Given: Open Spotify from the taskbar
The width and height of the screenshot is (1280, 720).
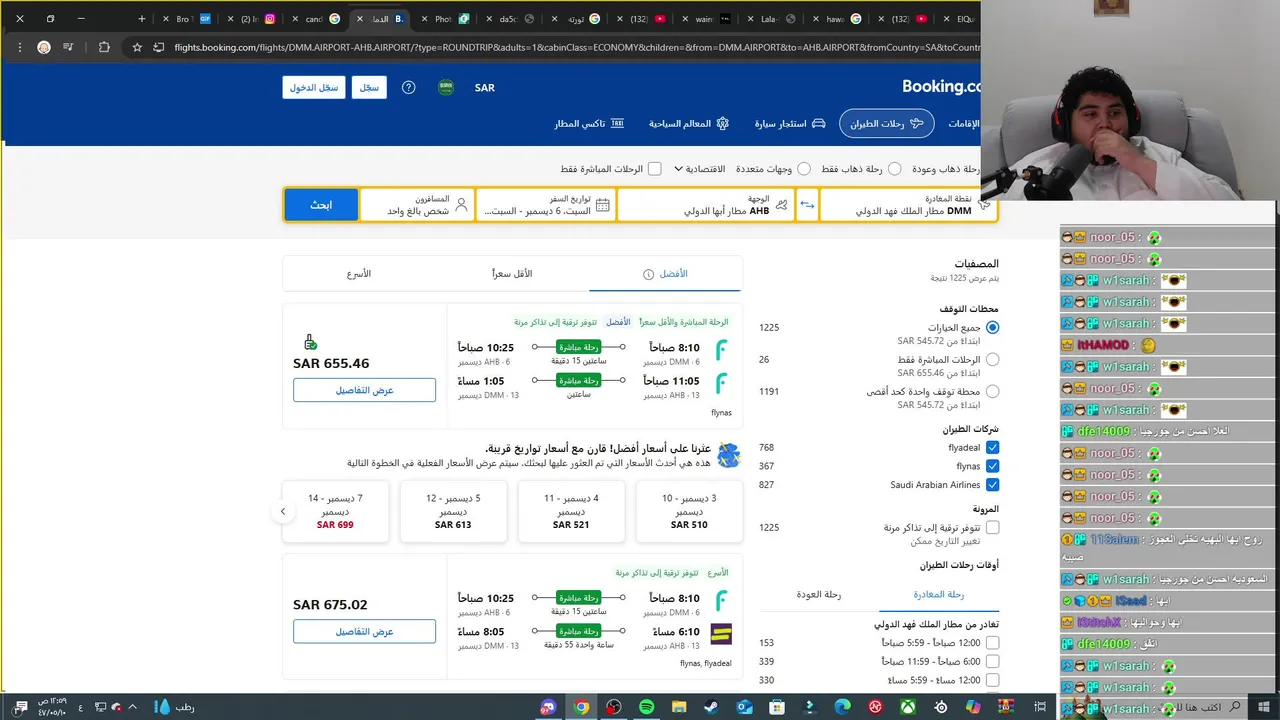Looking at the screenshot, I should 647,707.
